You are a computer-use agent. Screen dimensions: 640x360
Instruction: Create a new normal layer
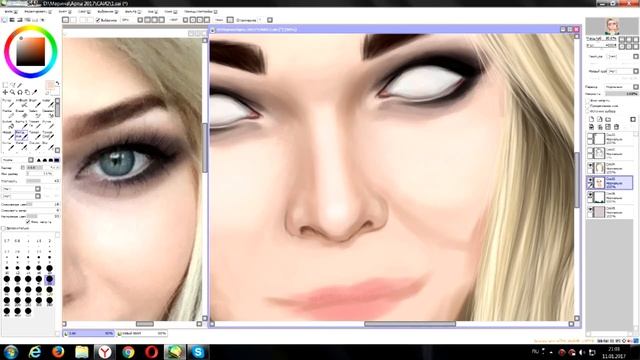pyautogui.click(x=591, y=119)
